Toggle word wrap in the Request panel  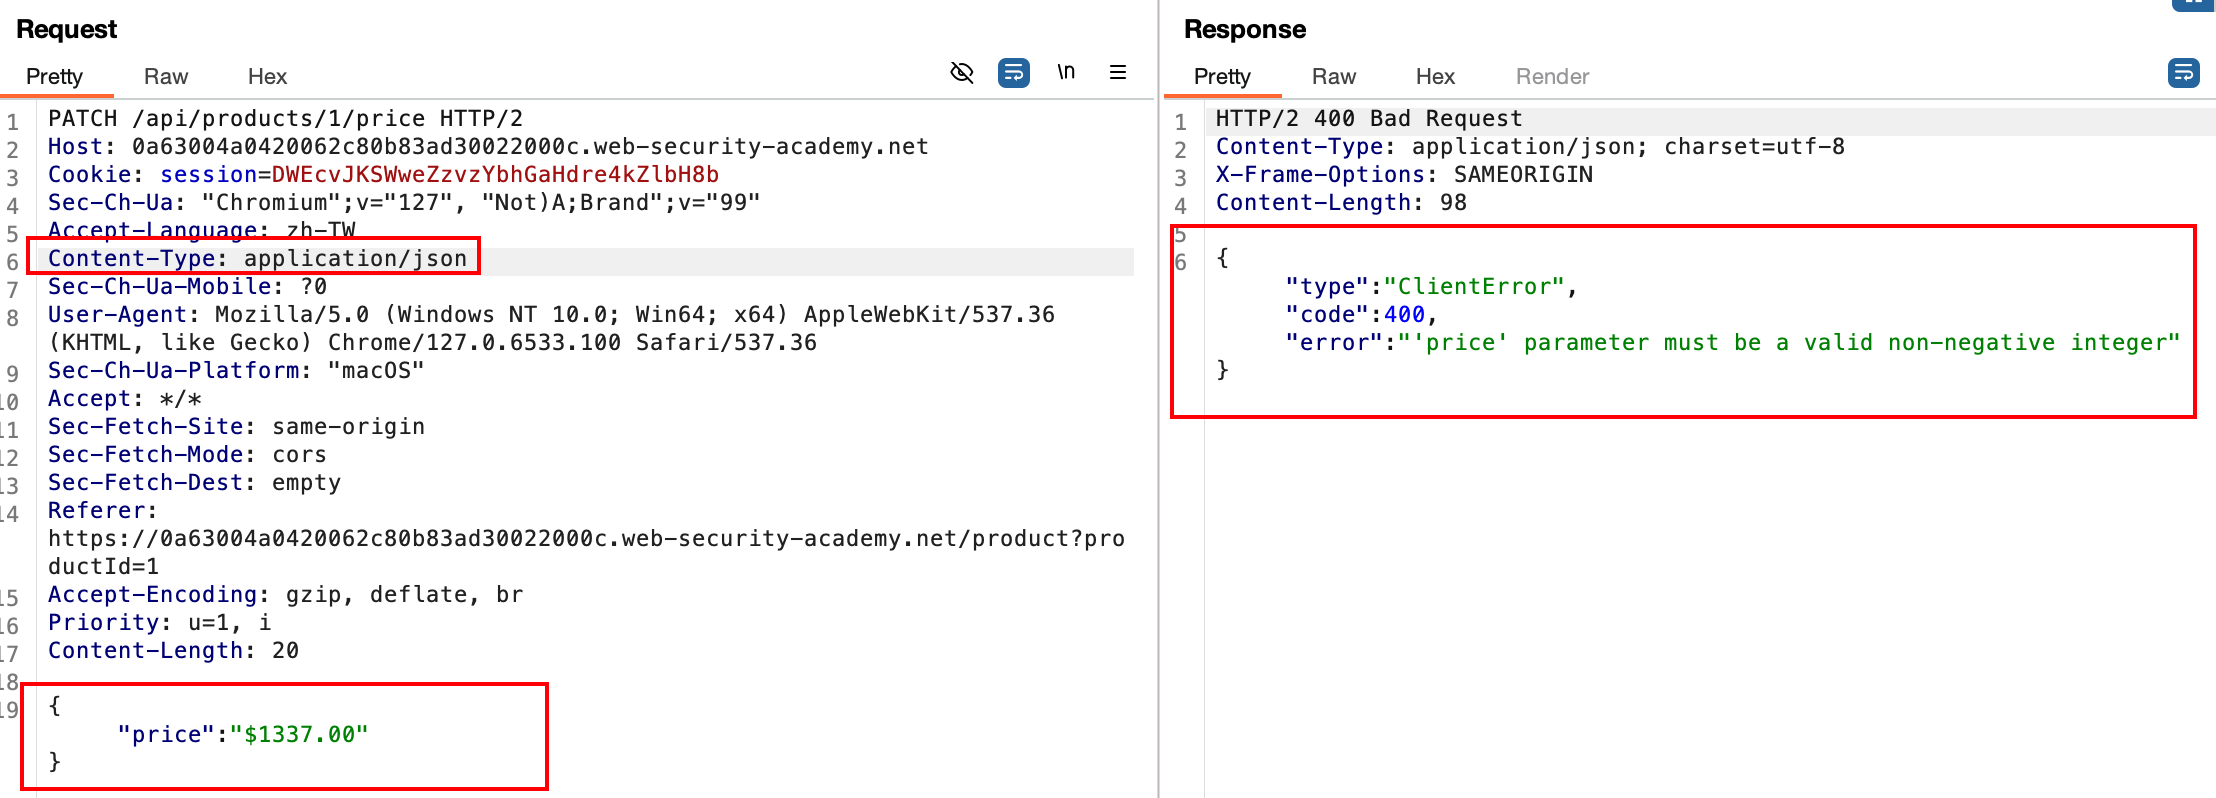coord(1013,73)
